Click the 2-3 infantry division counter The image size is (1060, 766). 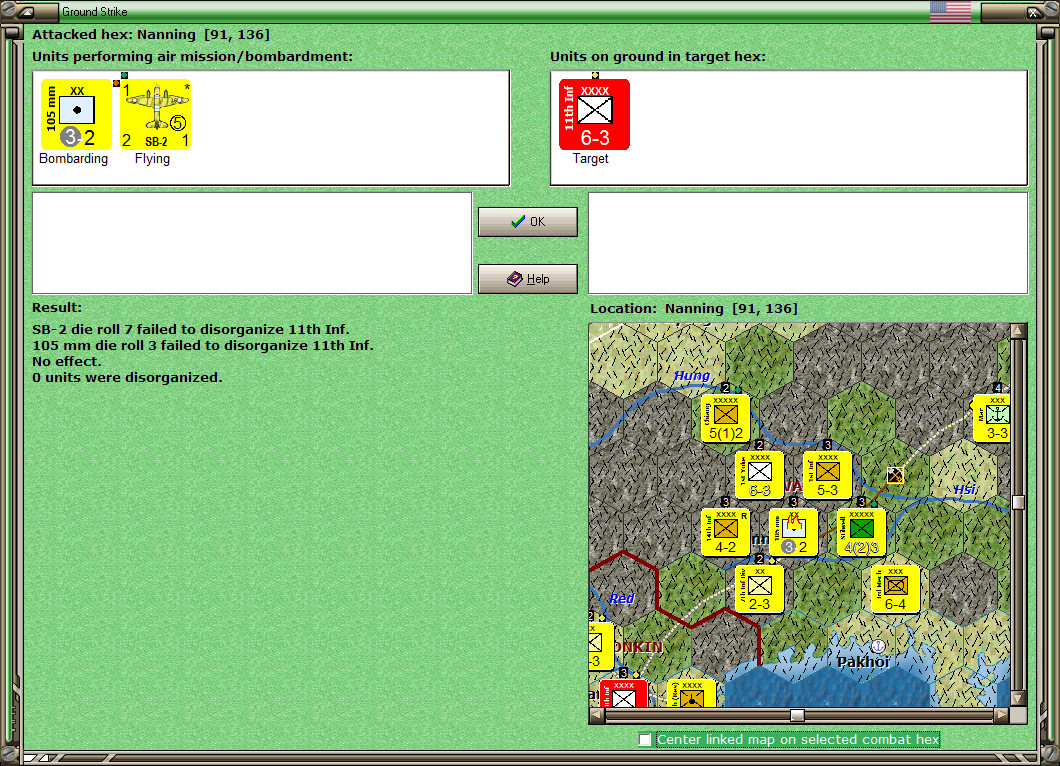pos(759,589)
